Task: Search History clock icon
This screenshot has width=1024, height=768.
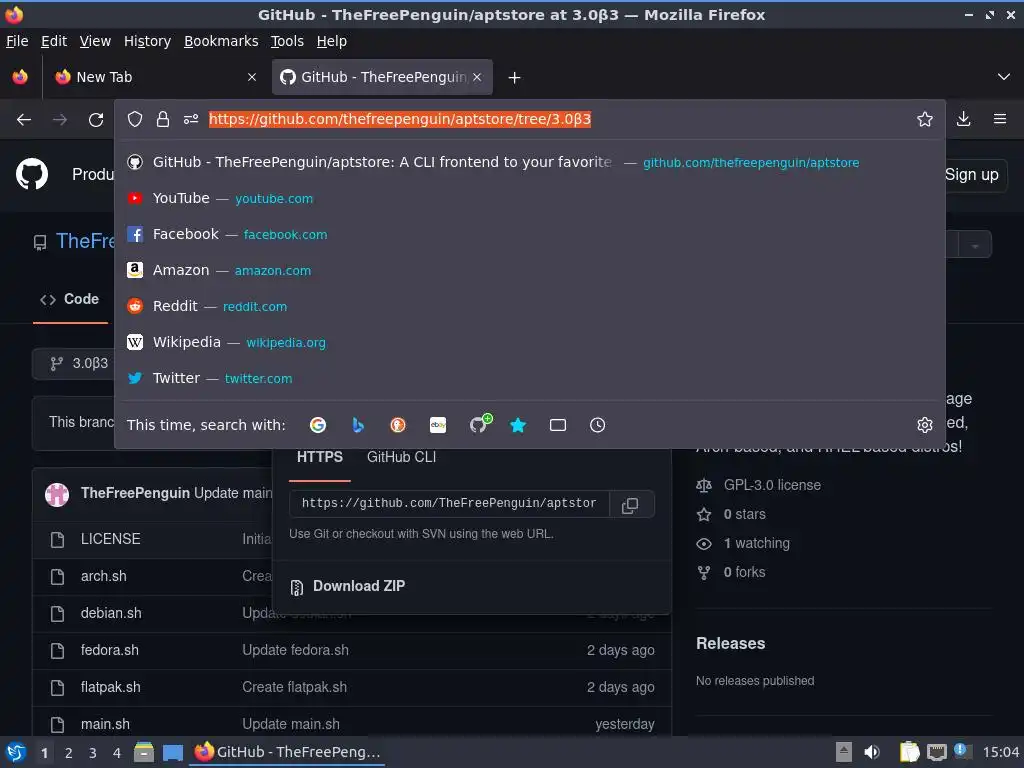Action: (x=598, y=425)
